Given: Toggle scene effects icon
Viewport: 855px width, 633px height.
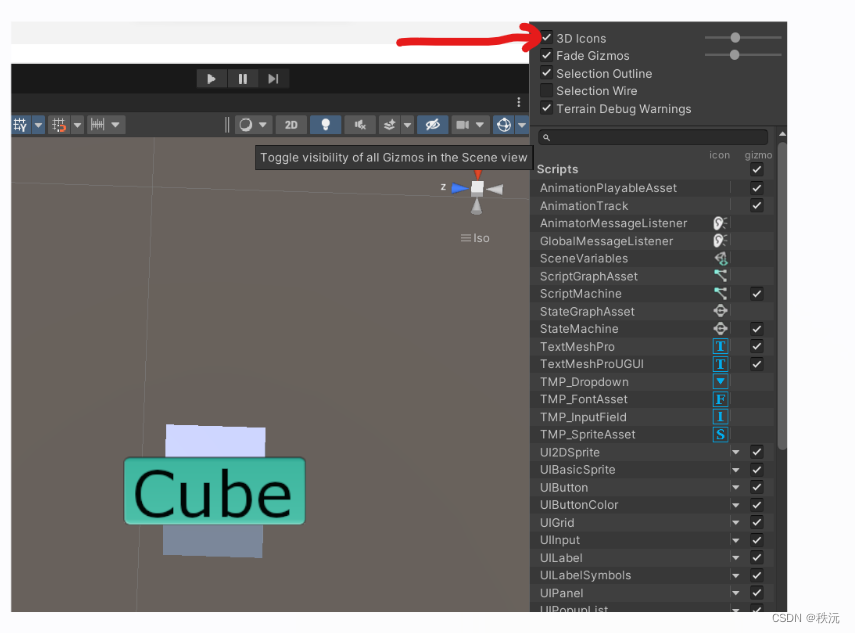Looking at the screenshot, I should 389,125.
